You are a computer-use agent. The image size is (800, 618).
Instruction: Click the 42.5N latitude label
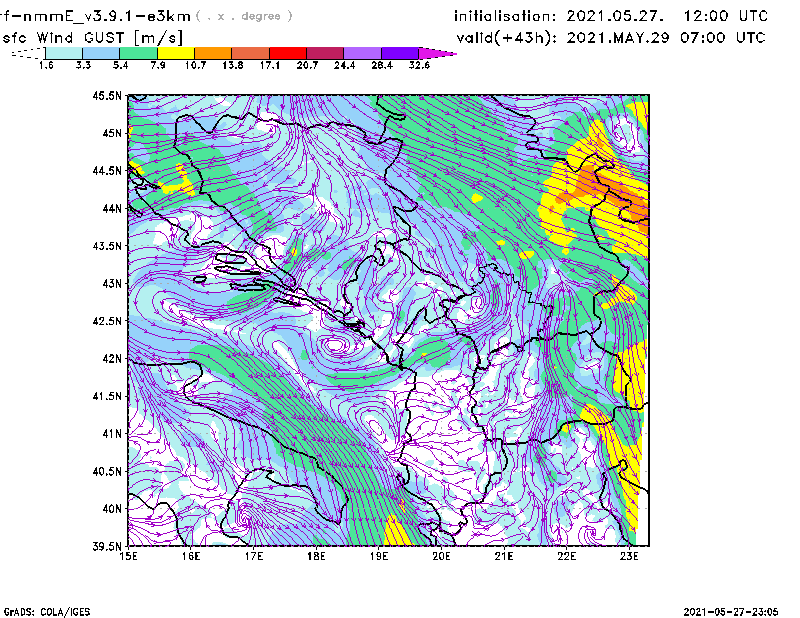pos(107,321)
